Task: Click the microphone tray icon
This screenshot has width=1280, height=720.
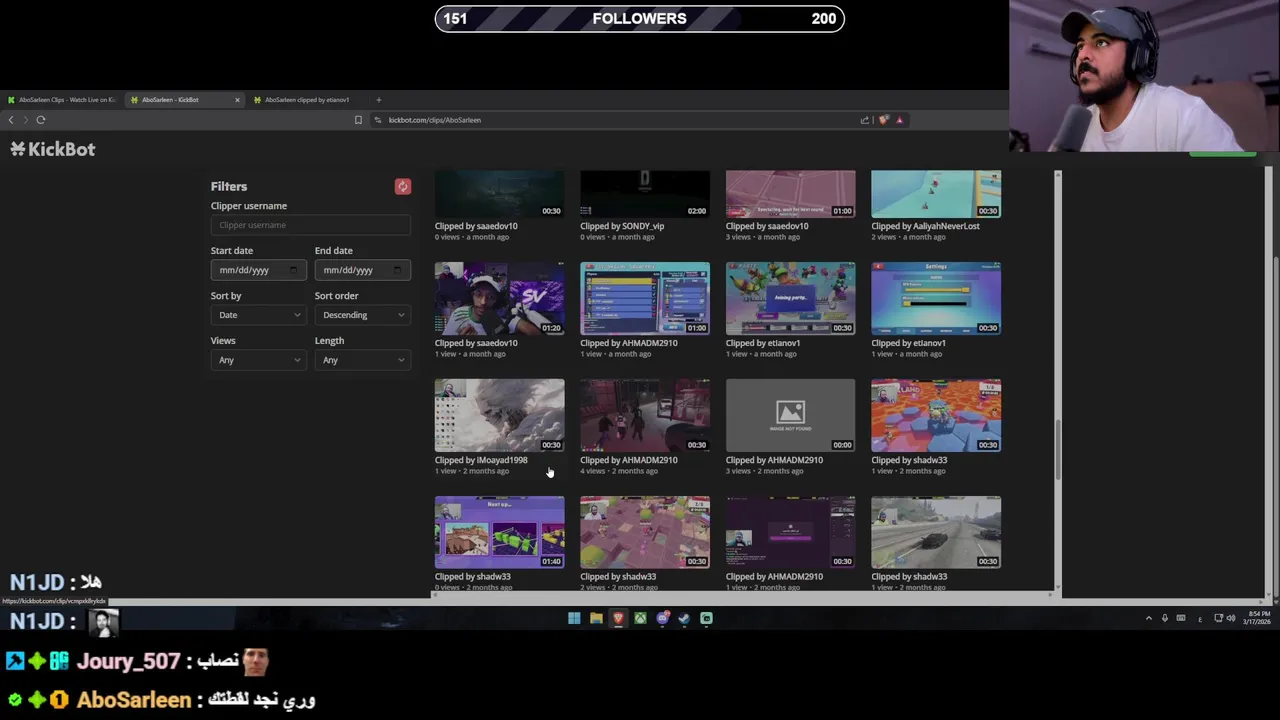Action: coord(1164,618)
